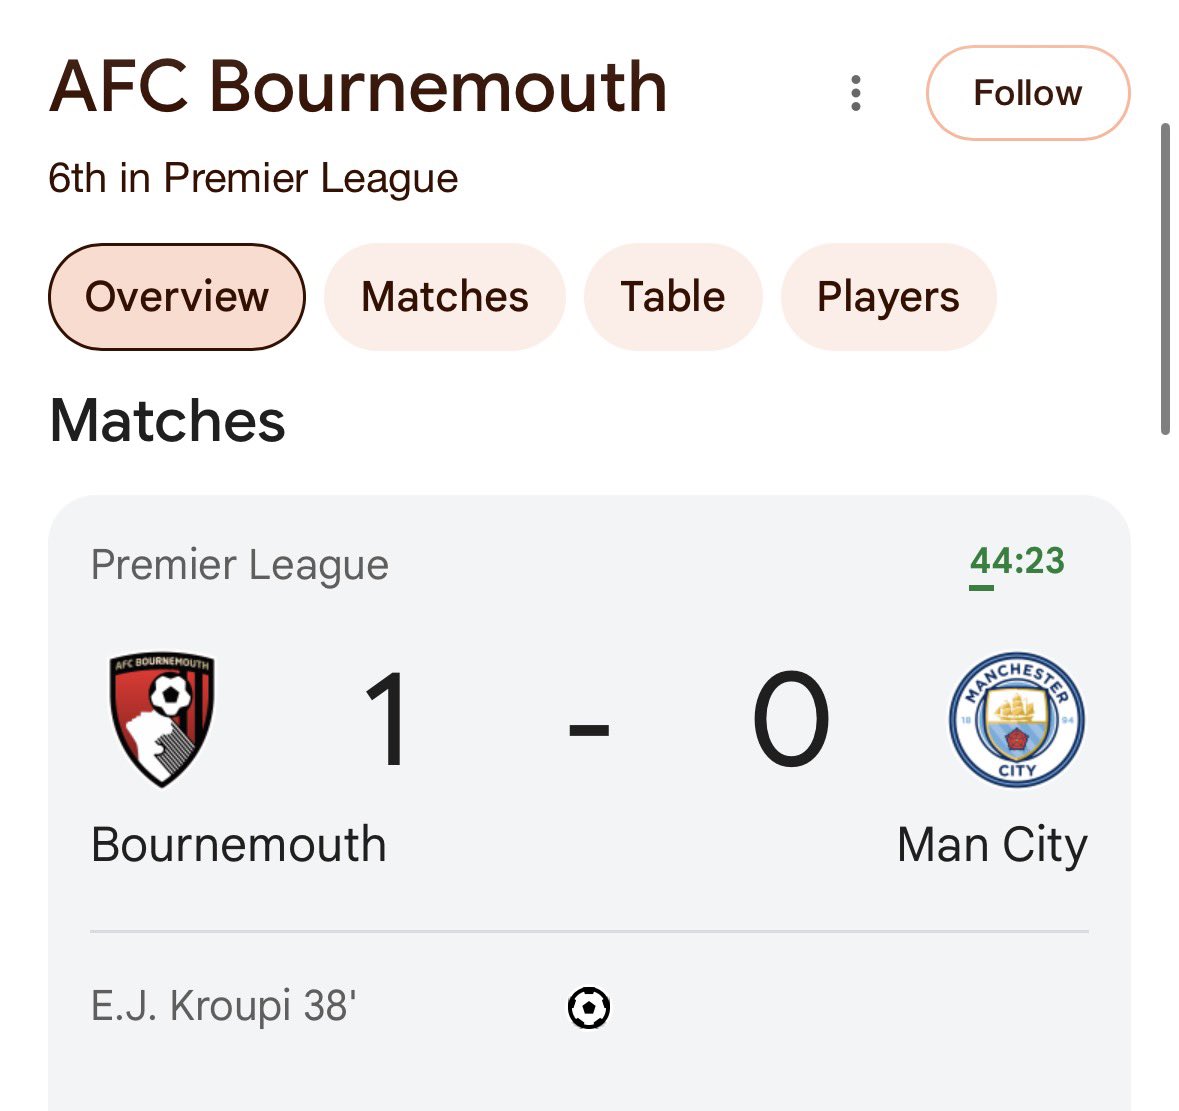Switch to the Matches tab
Viewport: 1179px width, 1111px height.
tap(444, 296)
